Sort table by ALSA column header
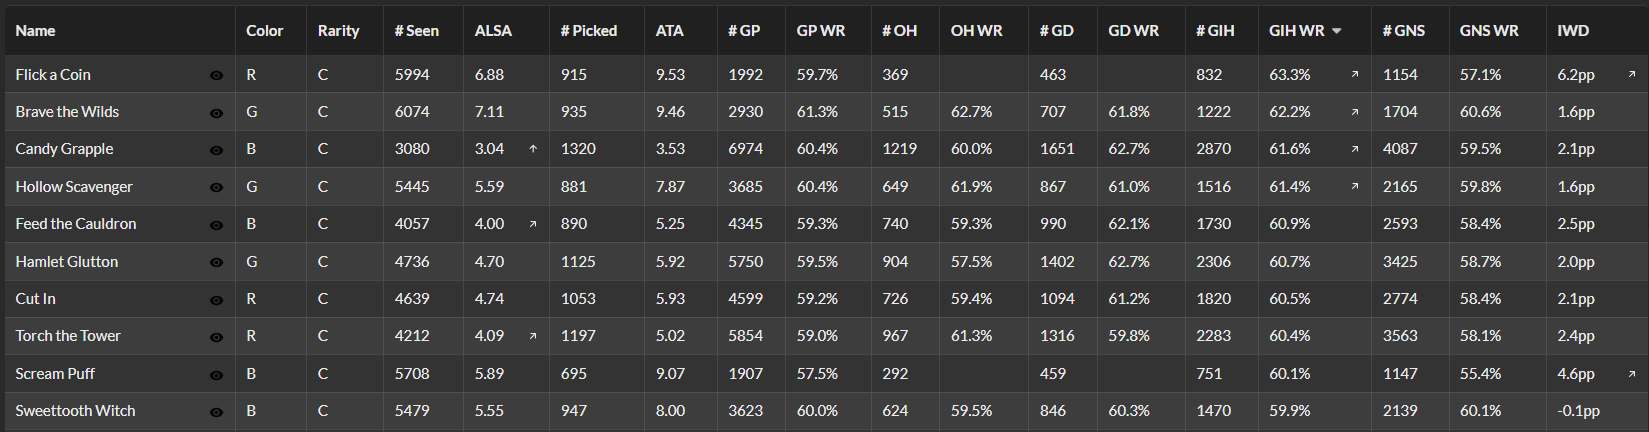The image size is (1649, 432). [x=493, y=31]
